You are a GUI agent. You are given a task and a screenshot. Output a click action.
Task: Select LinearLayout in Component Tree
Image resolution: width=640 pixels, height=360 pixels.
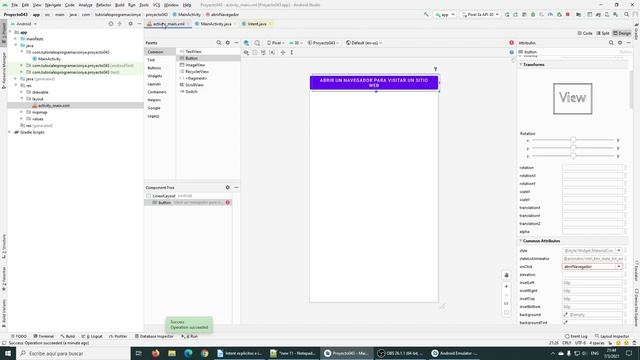165,196
